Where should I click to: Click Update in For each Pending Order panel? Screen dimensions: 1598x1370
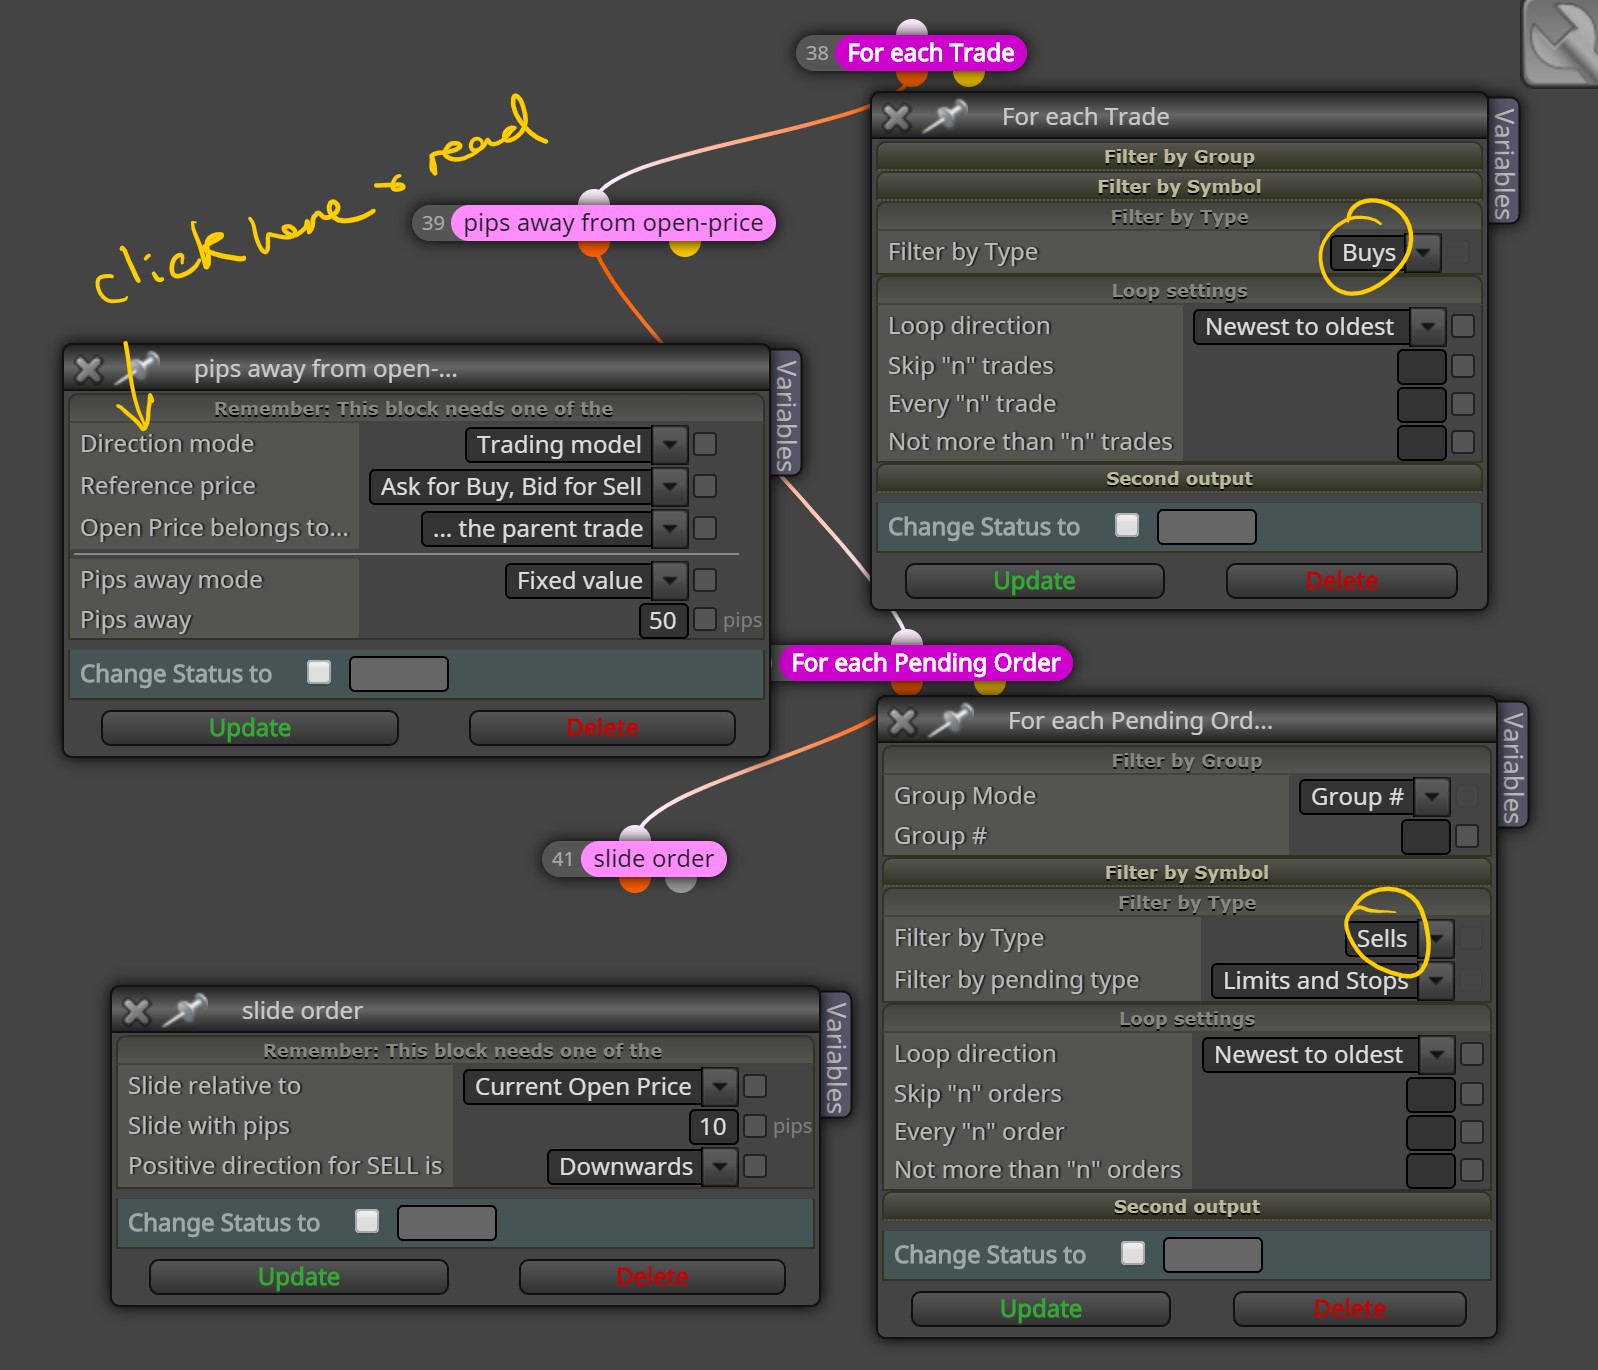(x=1041, y=1309)
